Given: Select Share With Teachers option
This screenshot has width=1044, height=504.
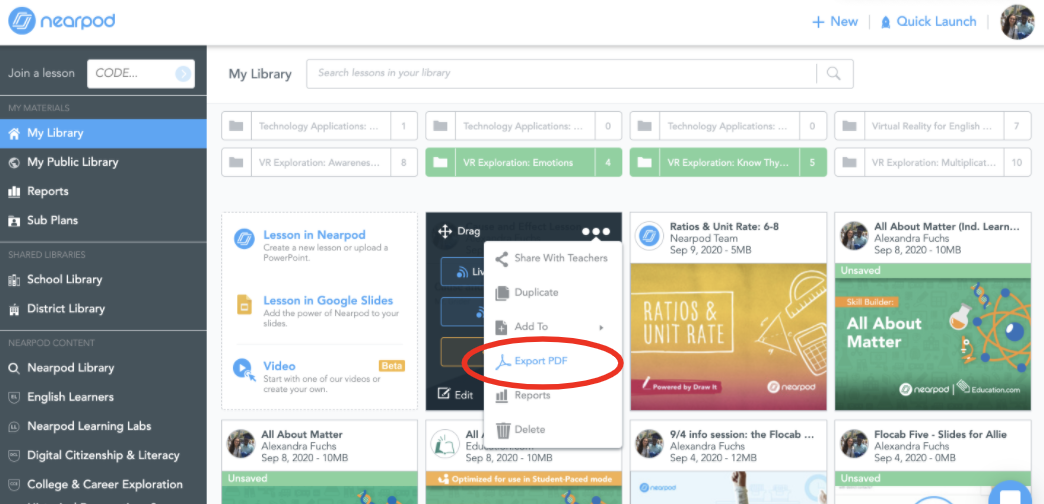Looking at the screenshot, I should point(560,258).
